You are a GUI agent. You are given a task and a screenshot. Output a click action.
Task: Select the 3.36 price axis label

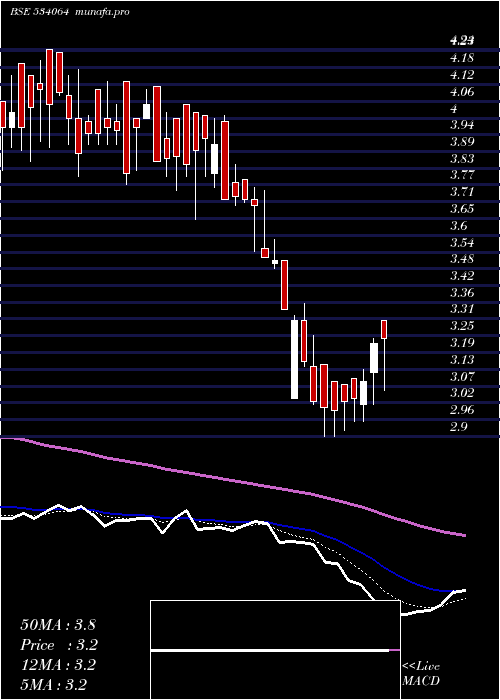pyautogui.click(x=462, y=293)
